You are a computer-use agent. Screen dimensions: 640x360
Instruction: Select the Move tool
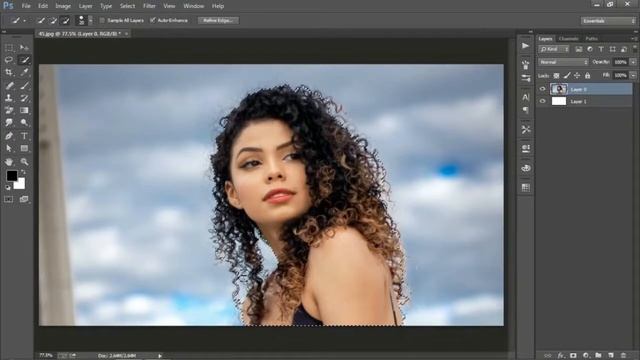click(x=24, y=48)
